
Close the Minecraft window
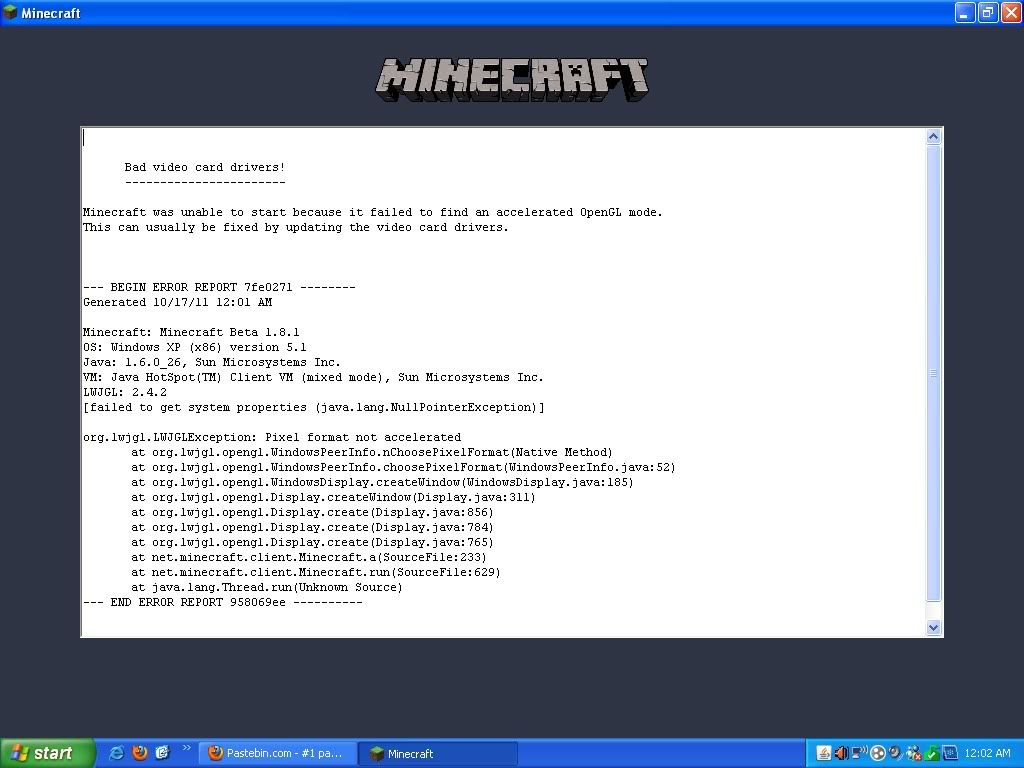point(1011,12)
